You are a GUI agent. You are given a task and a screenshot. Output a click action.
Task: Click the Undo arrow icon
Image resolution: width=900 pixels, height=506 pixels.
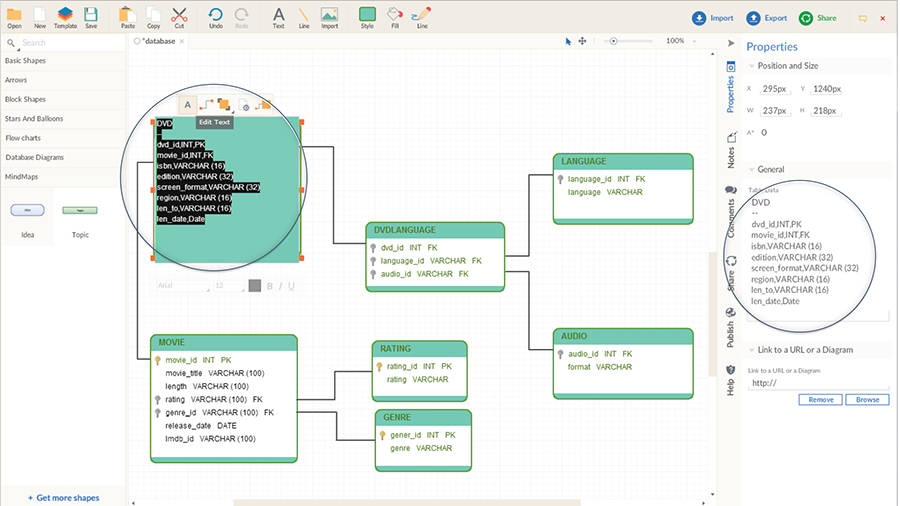pos(216,15)
